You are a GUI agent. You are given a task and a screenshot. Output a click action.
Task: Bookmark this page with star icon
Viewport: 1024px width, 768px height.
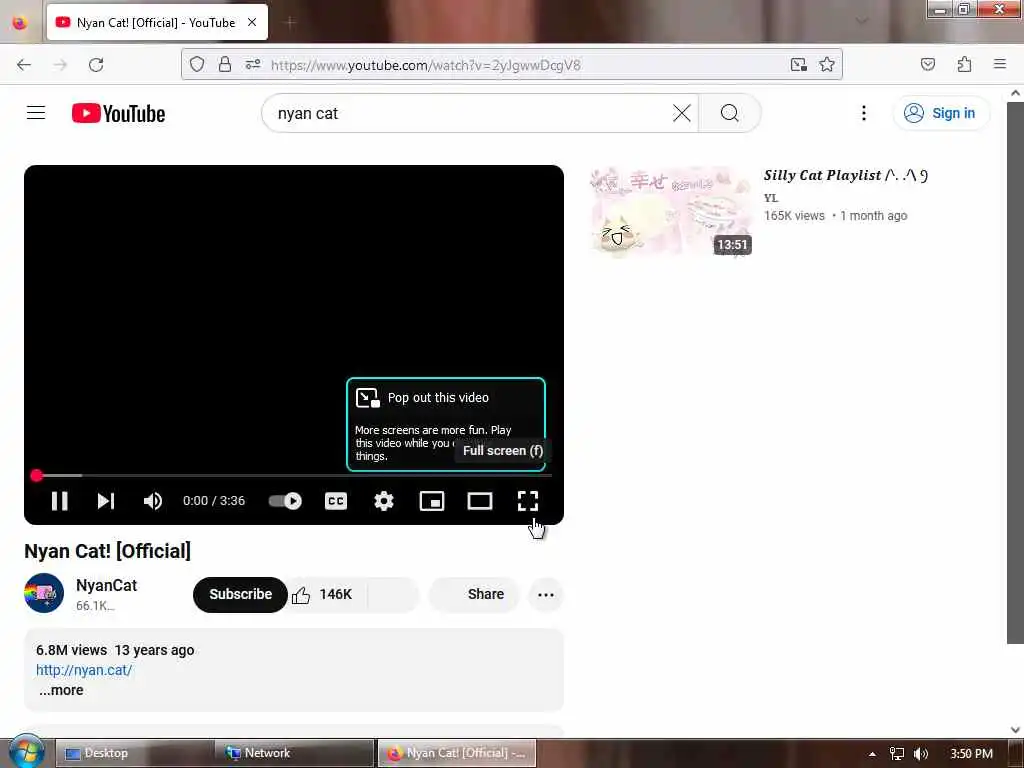pos(827,64)
